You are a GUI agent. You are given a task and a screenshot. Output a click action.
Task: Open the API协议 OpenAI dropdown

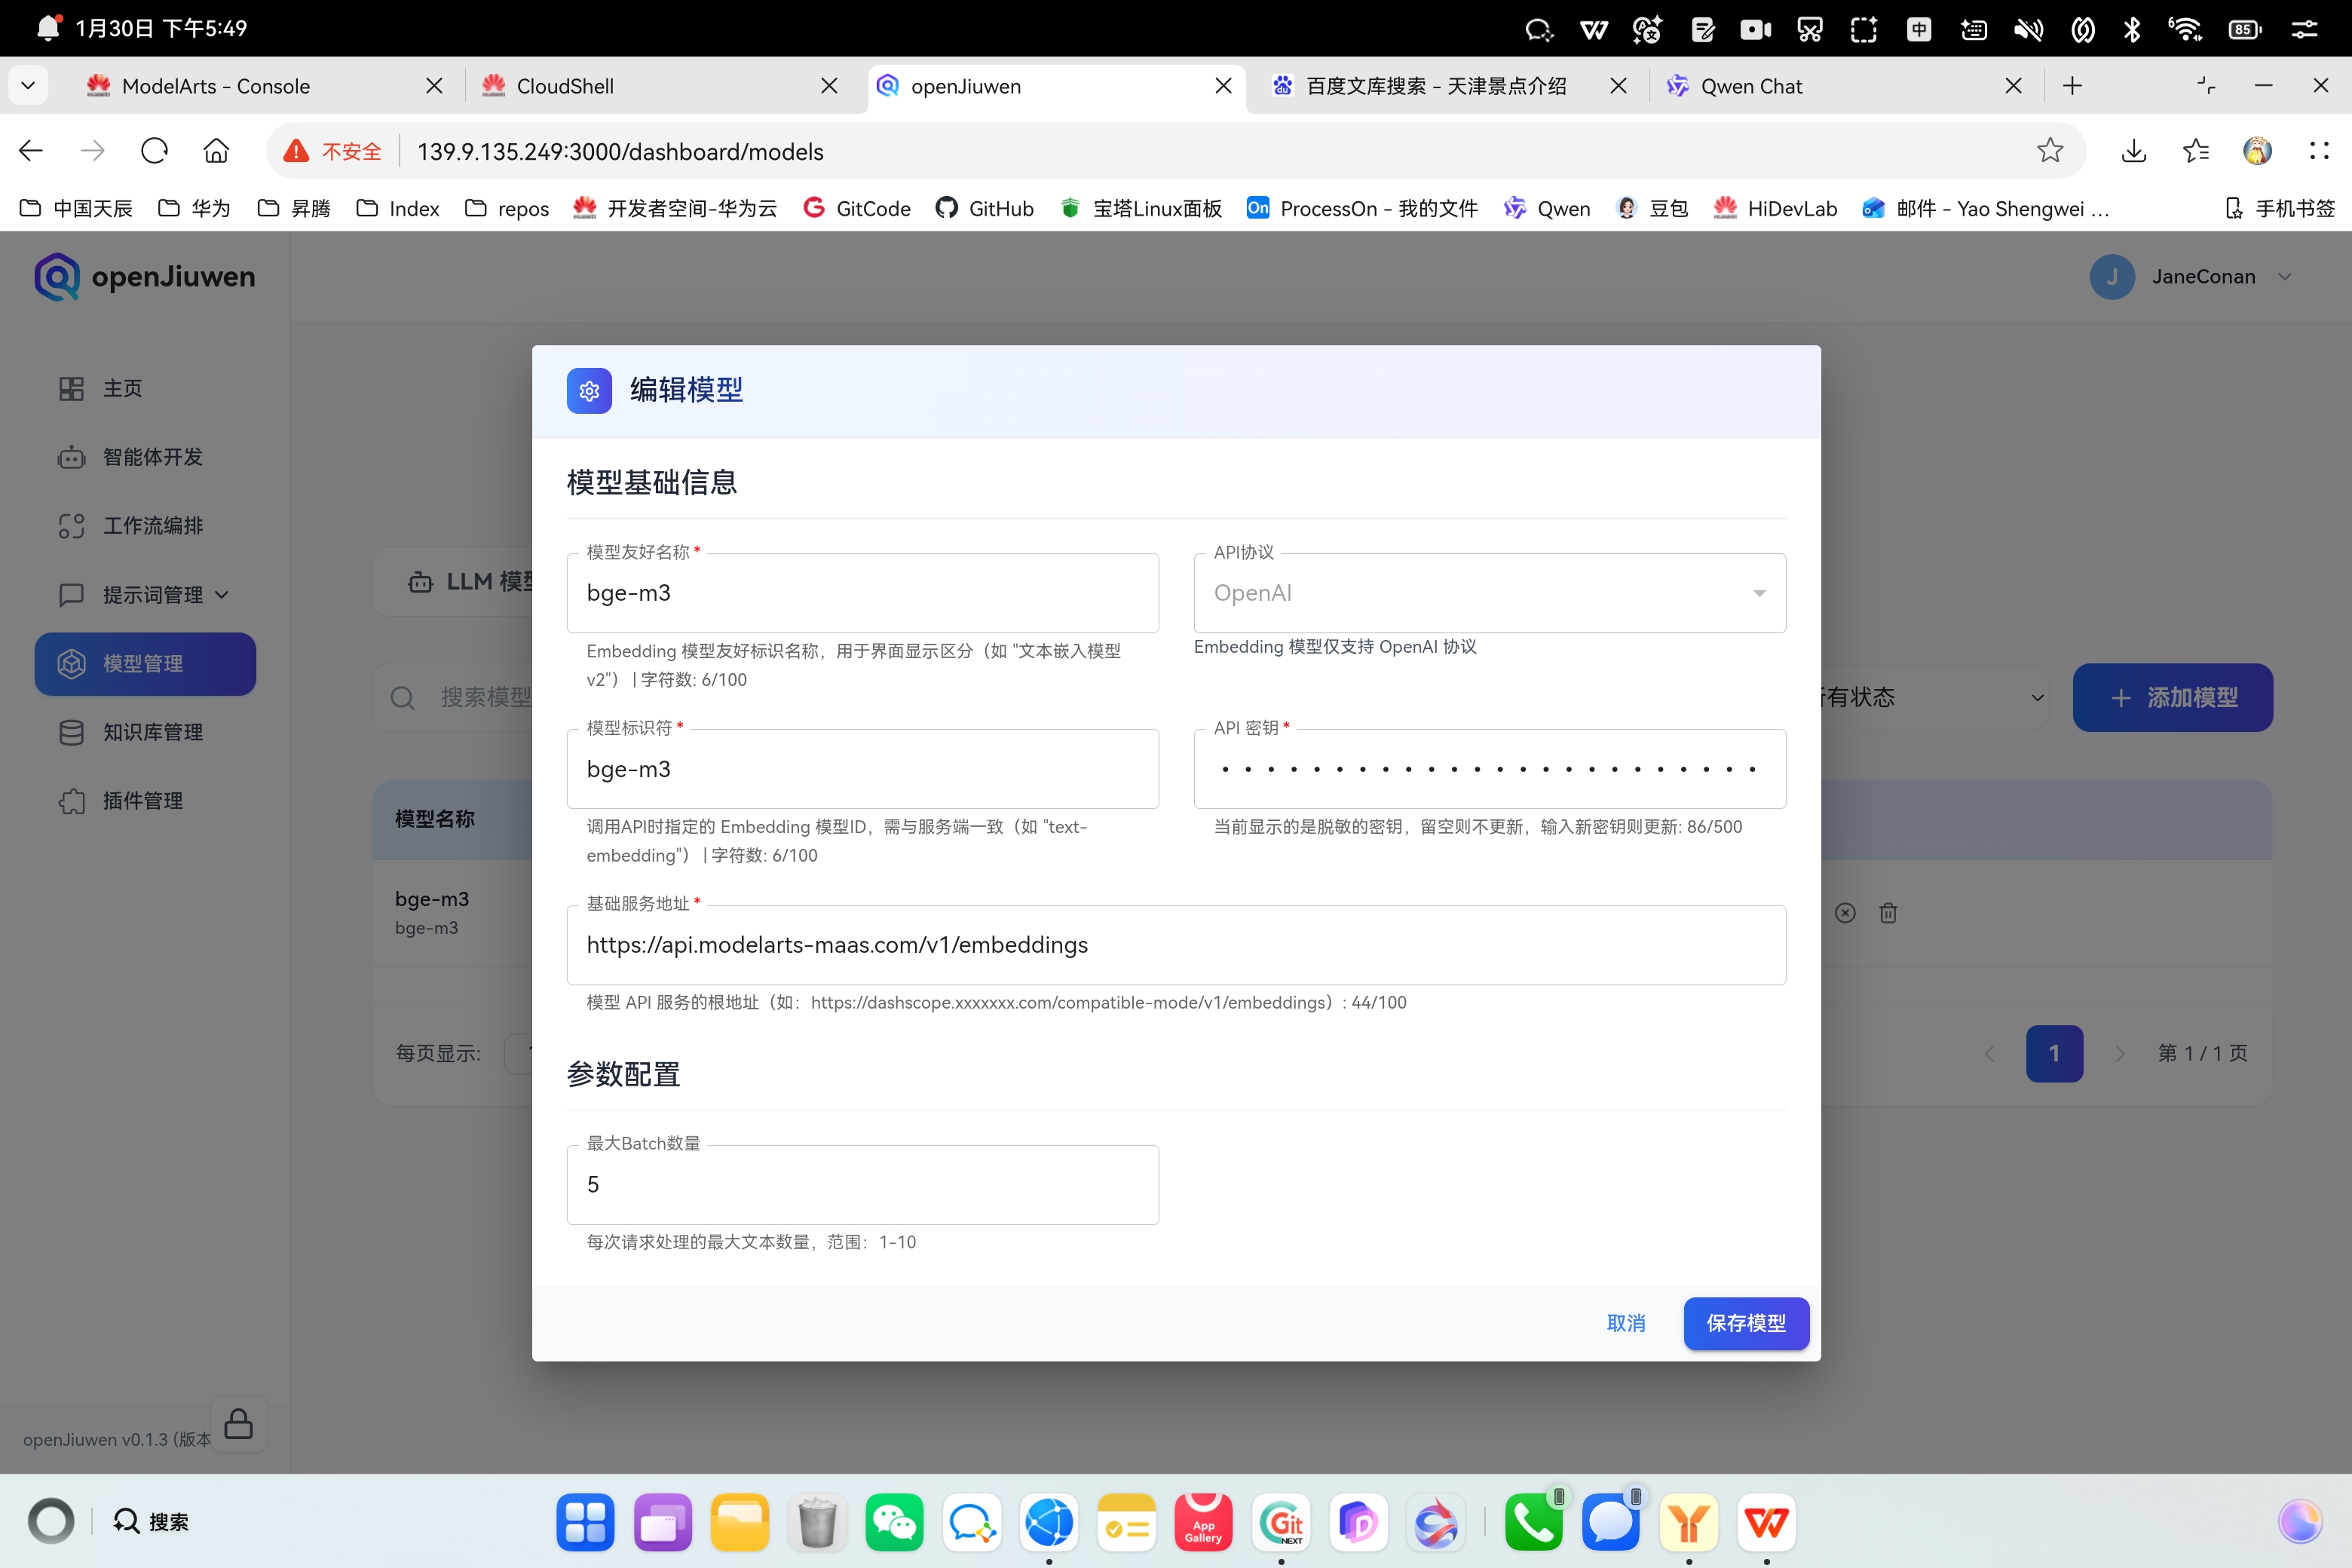tap(1489, 593)
